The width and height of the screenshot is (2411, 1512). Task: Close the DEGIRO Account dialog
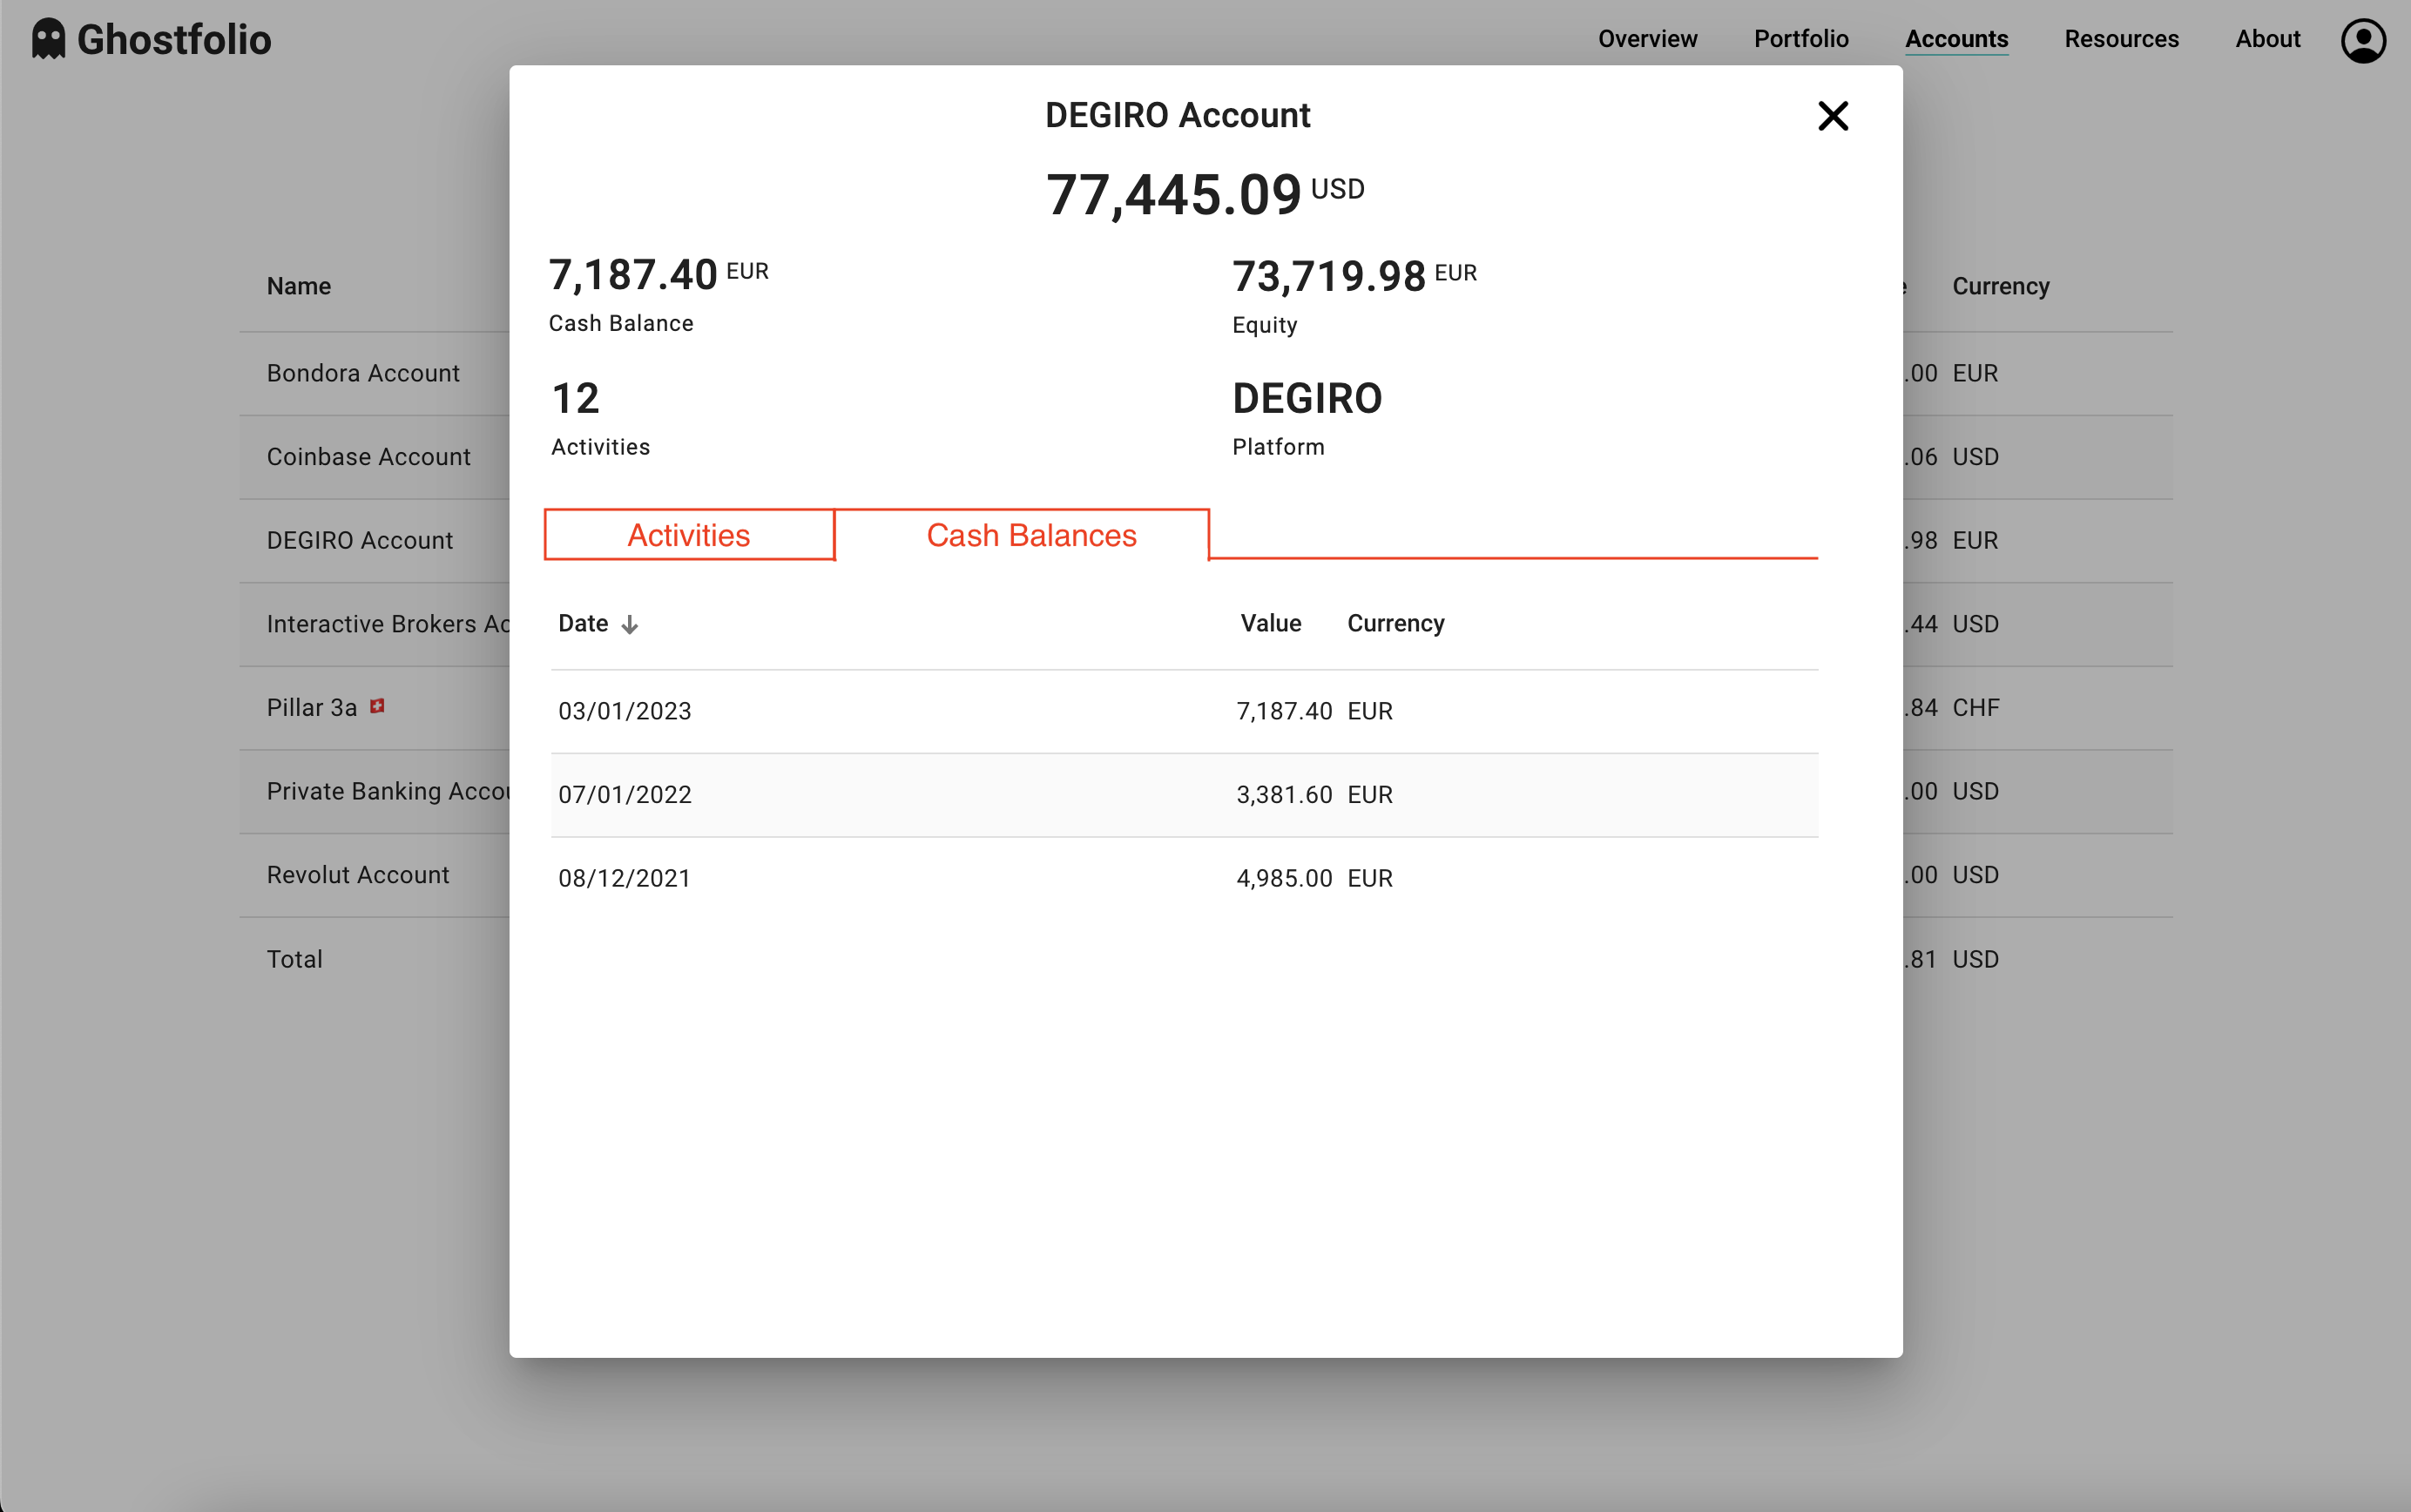(1832, 115)
